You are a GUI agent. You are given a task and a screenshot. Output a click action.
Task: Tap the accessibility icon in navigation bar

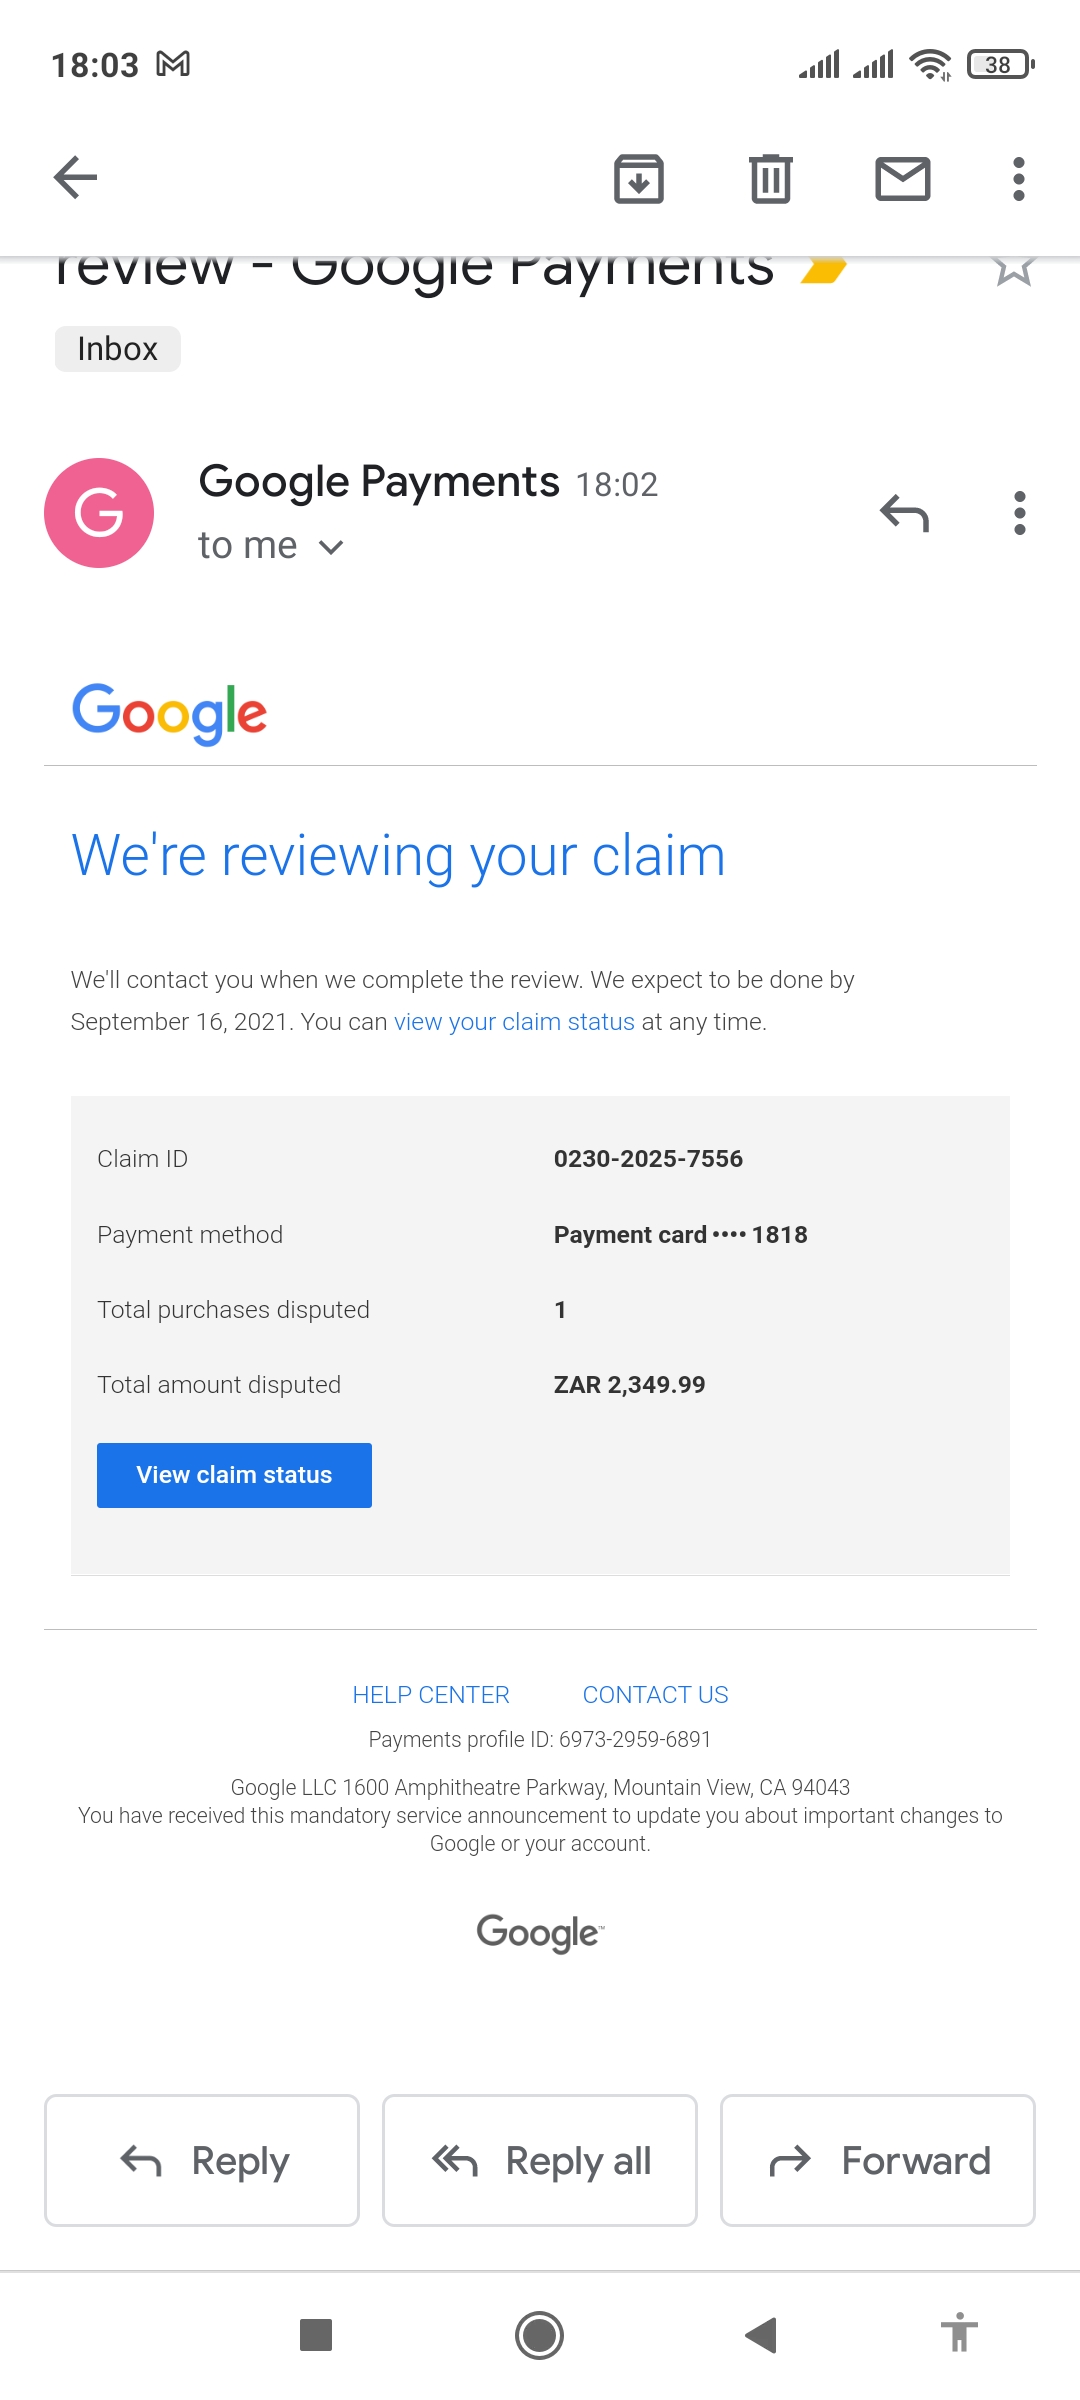[958, 2336]
